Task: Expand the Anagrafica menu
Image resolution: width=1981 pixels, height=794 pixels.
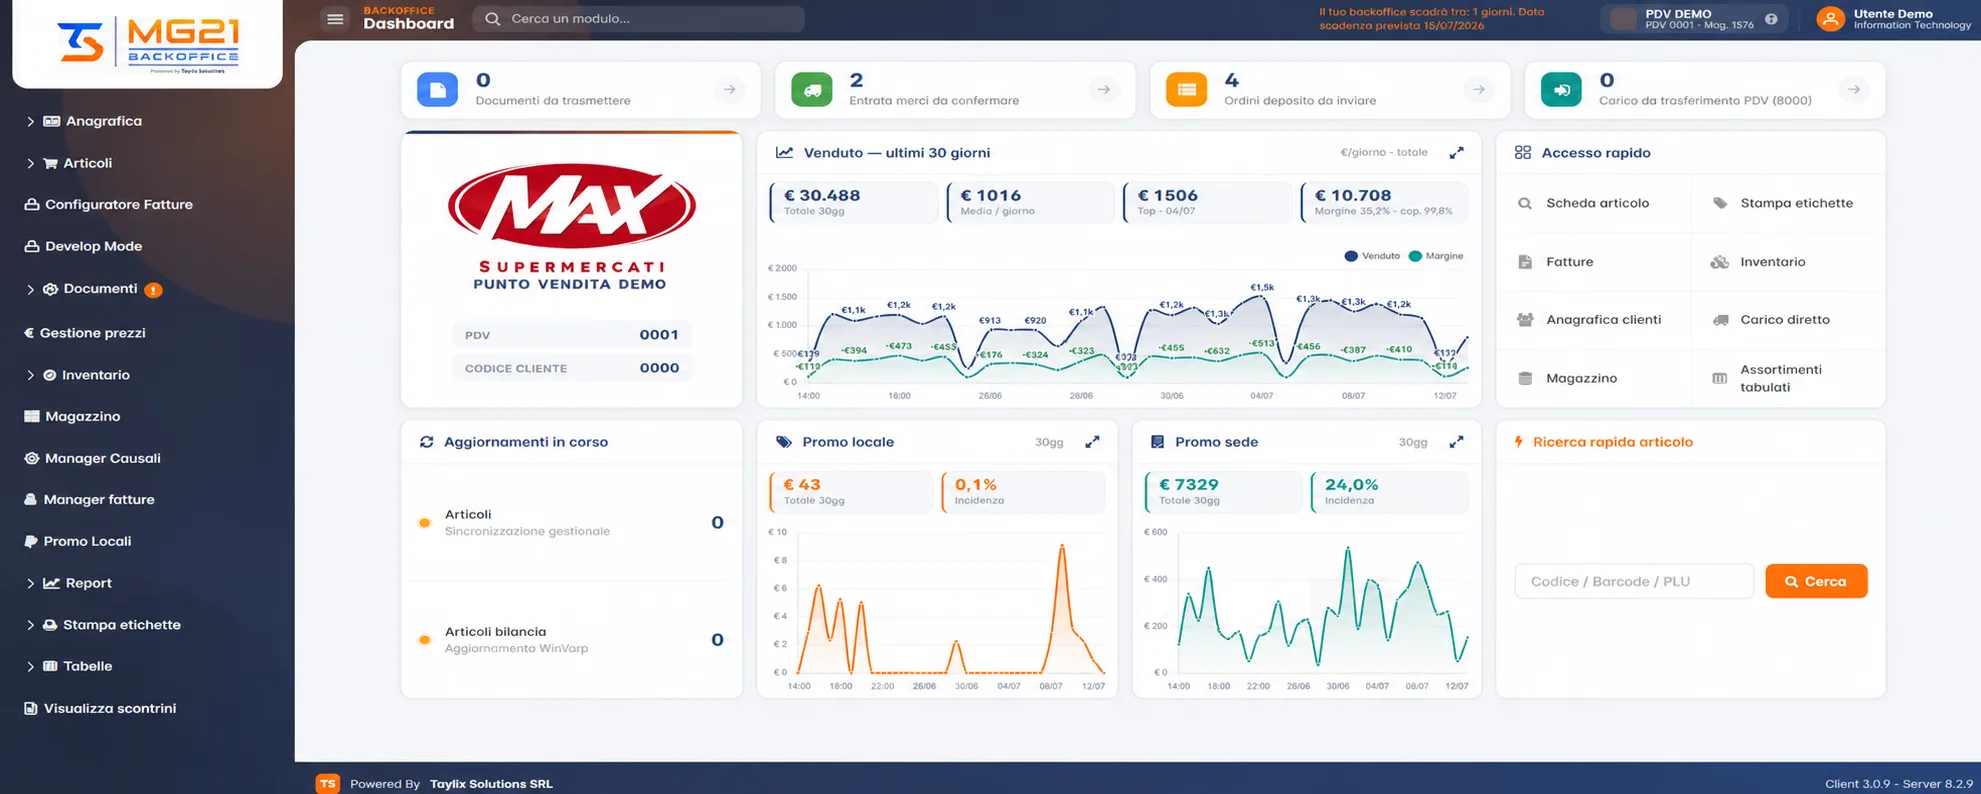Action: (x=84, y=121)
